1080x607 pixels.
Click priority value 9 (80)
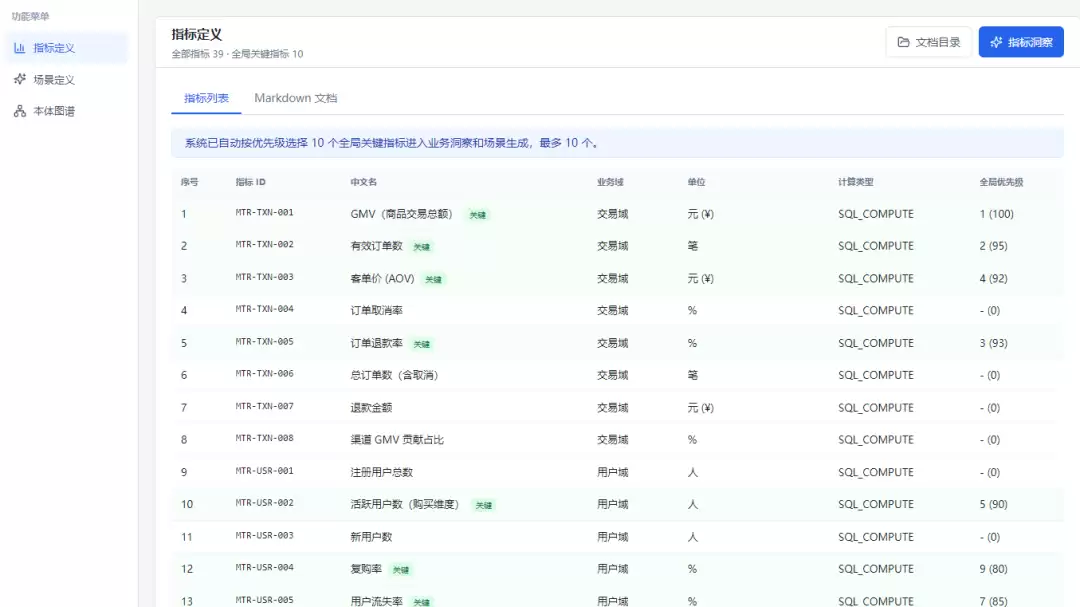(x=993, y=569)
